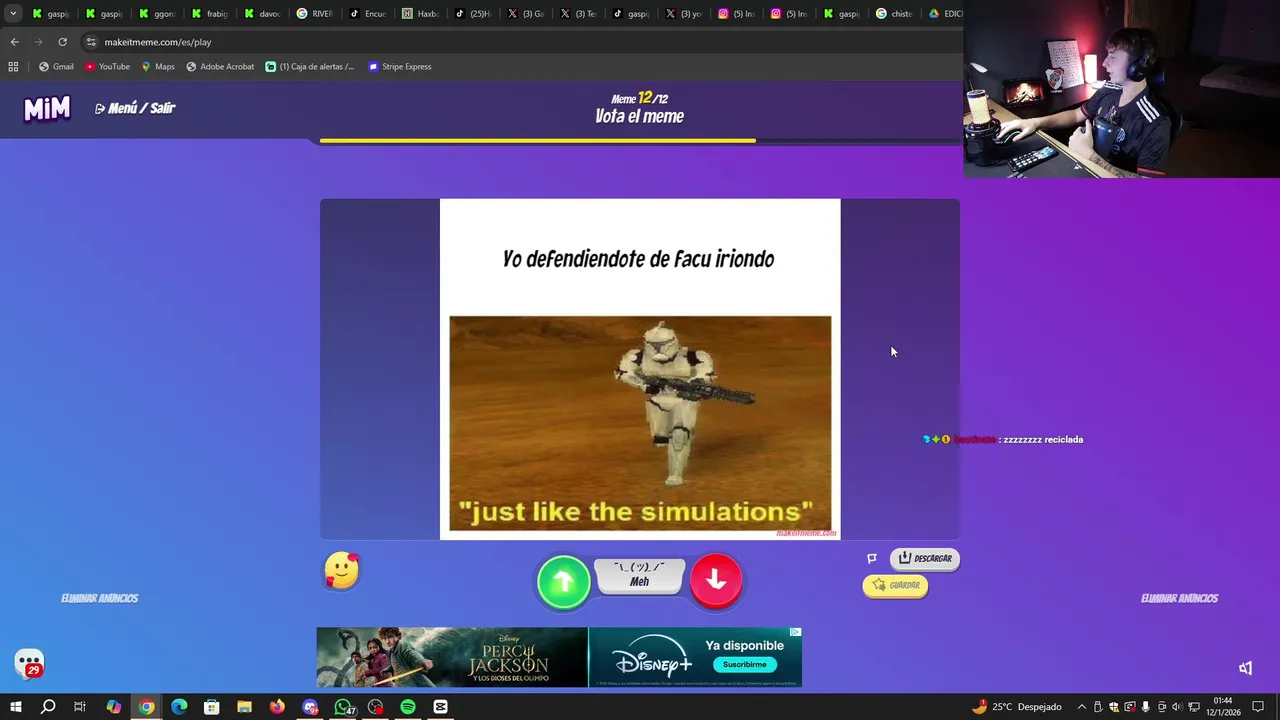Upvote the meme with green arrow
This screenshot has height=720, width=1280.
tap(564, 581)
